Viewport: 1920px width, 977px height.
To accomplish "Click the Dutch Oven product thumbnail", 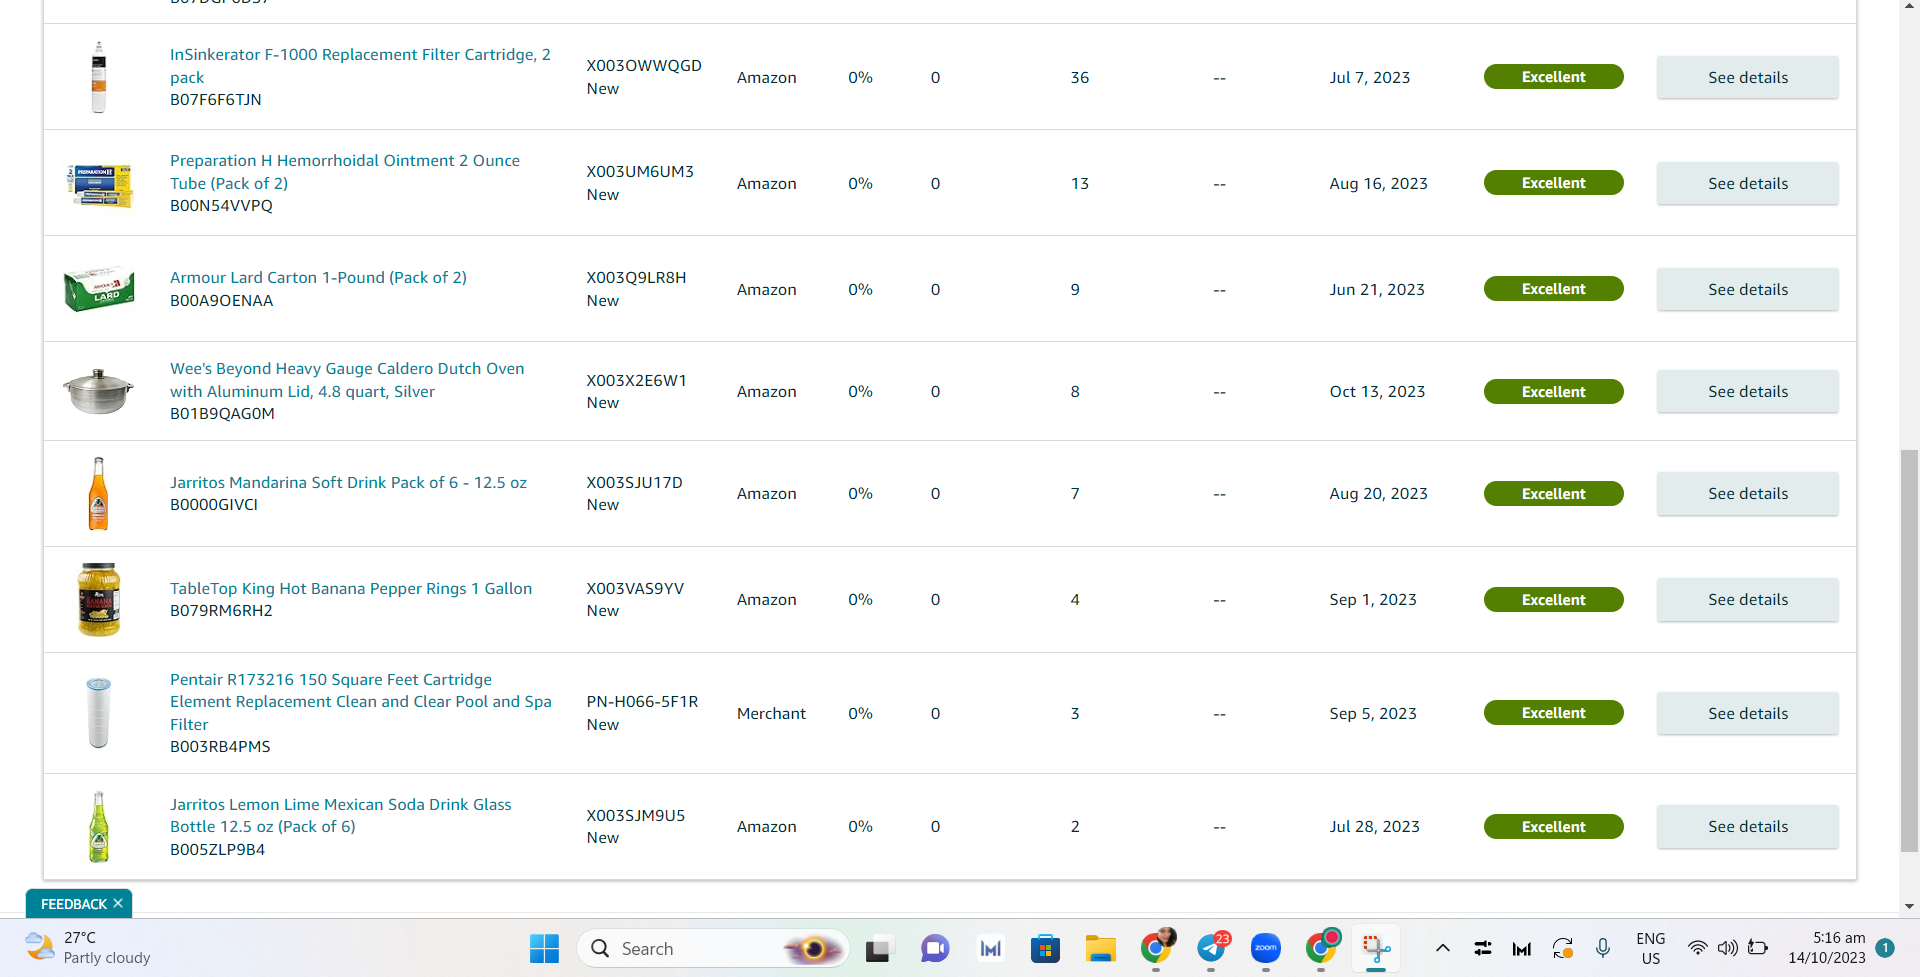I will pos(98,391).
